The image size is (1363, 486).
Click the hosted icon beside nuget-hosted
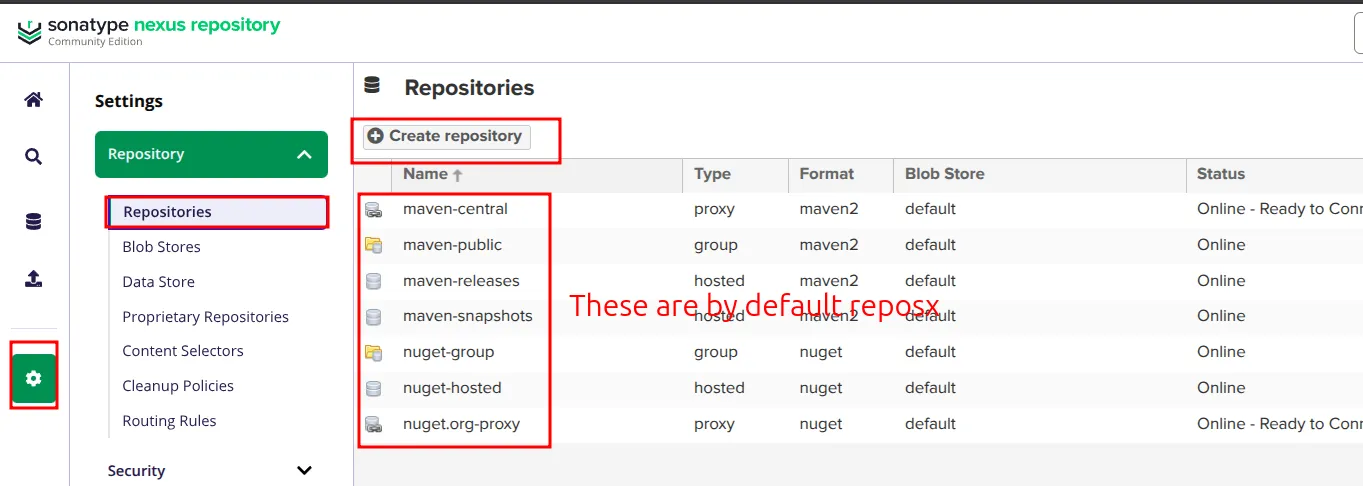[x=374, y=388]
